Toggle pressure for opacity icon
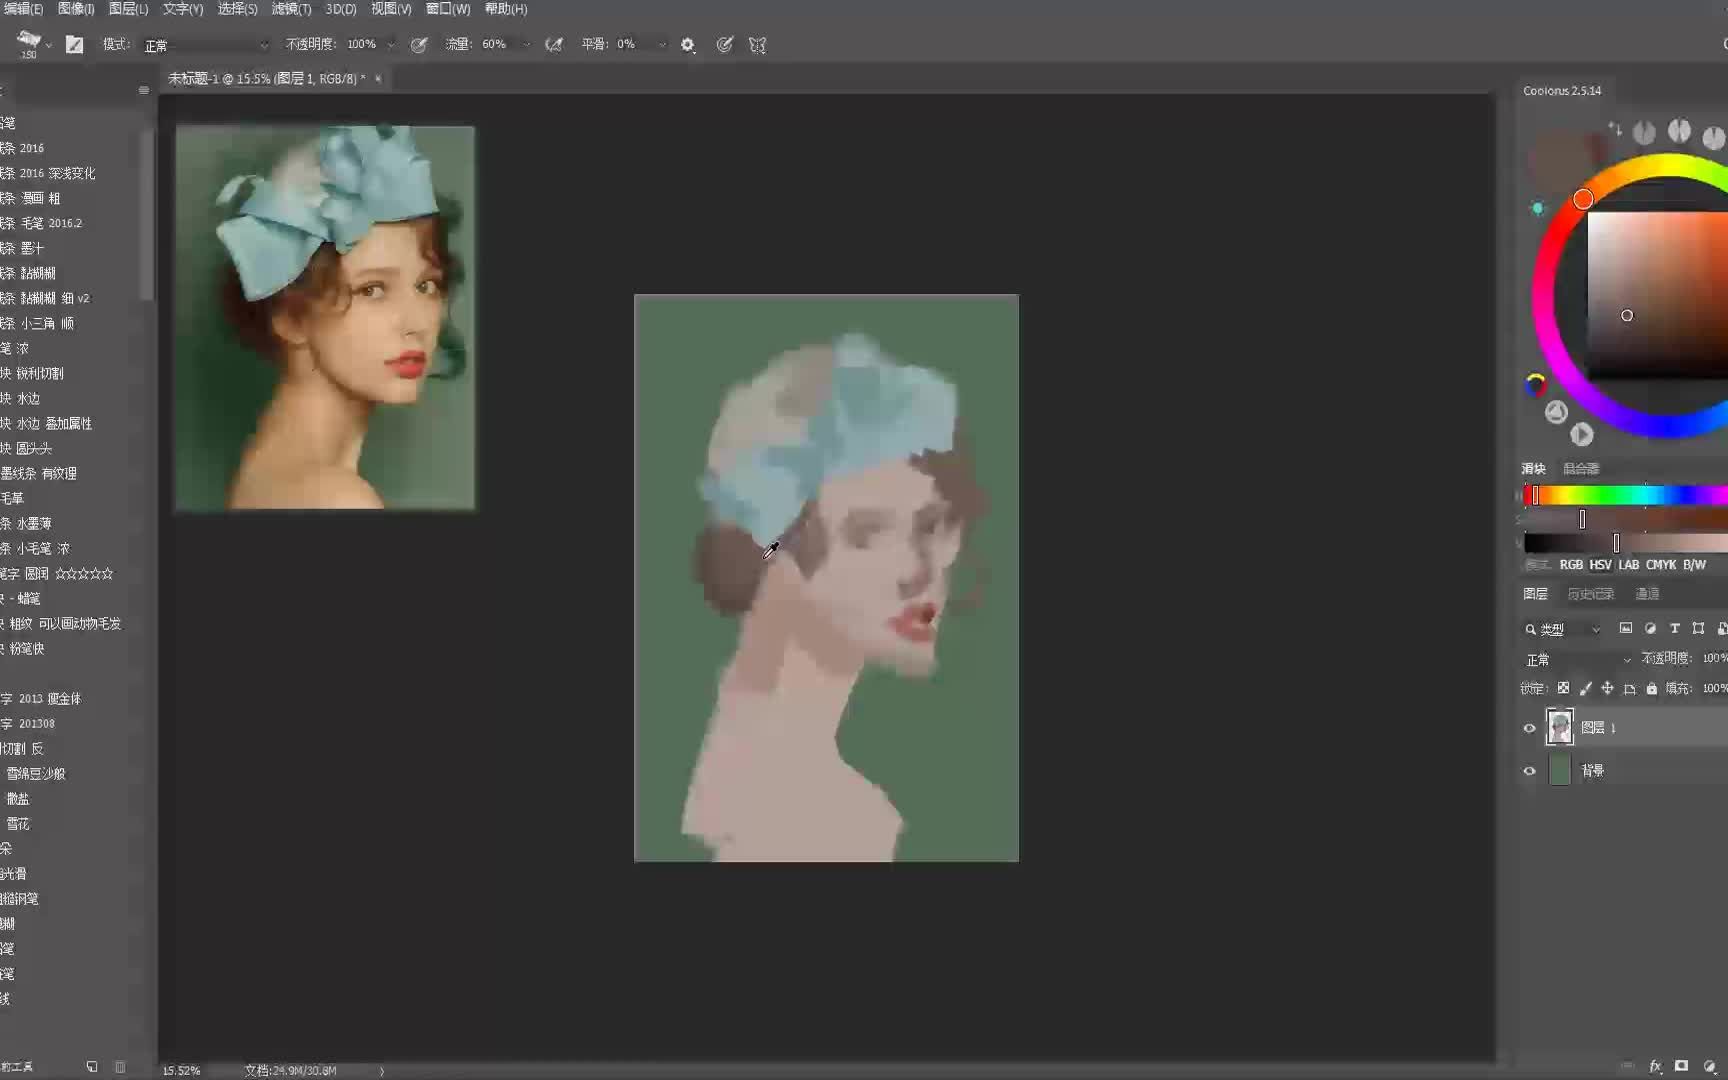This screenshot has width=1728, height=1080. [x=419, y=45]
